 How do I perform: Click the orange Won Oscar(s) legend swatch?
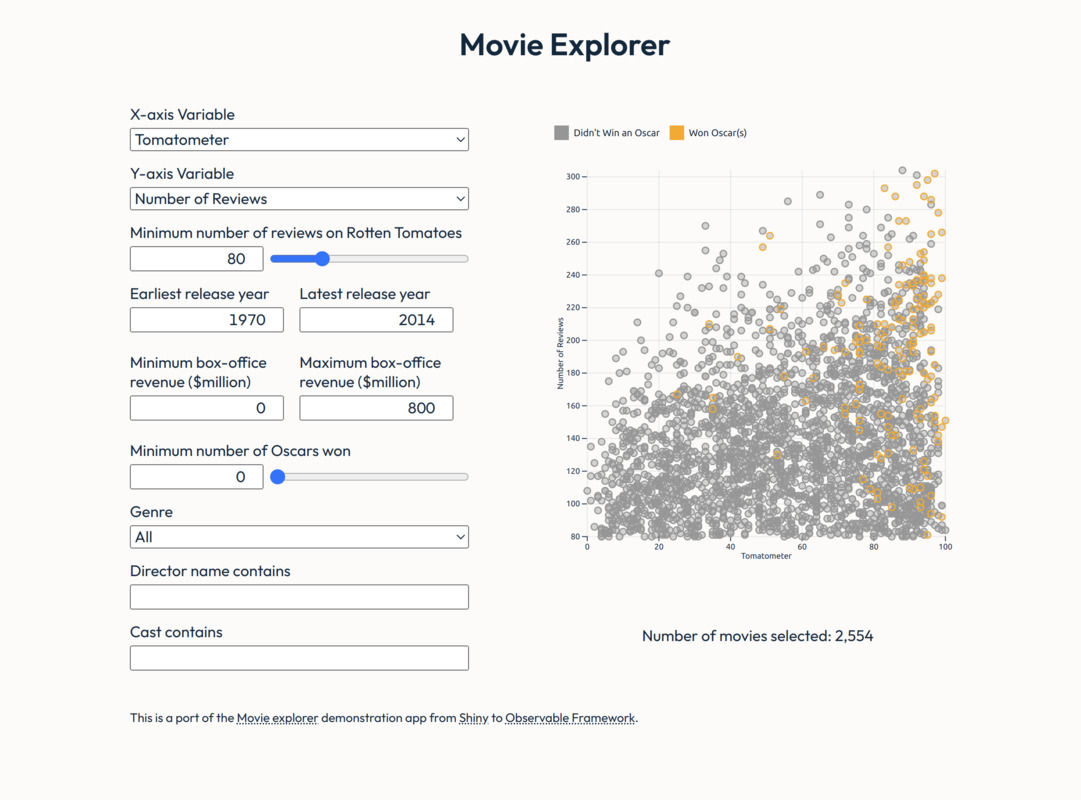tap(677, 132)
